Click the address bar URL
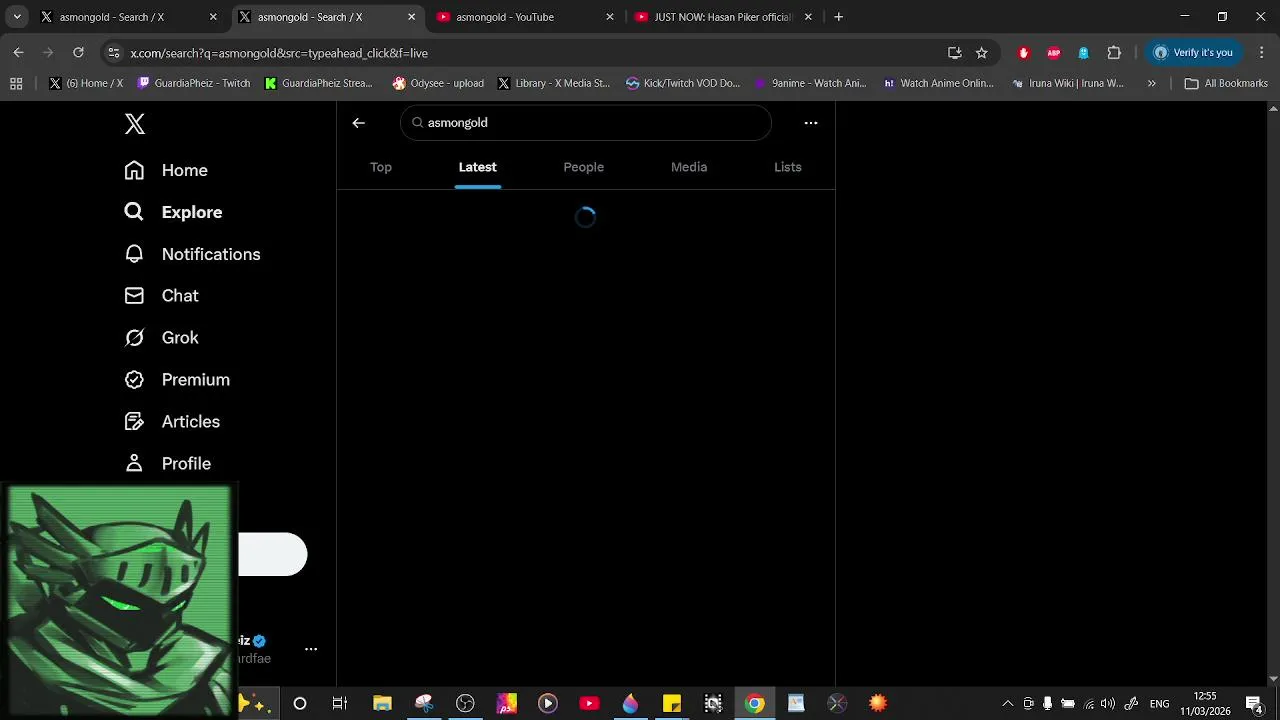The height and width of the screenshot is (720, 1280). pos(279,53)
